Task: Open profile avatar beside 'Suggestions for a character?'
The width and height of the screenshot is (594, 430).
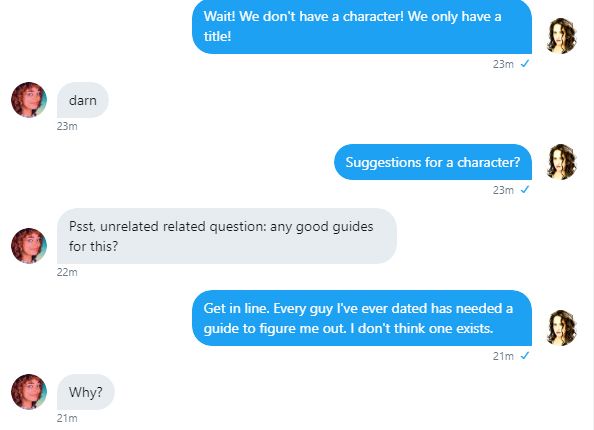Action: (x=561, y=162)
